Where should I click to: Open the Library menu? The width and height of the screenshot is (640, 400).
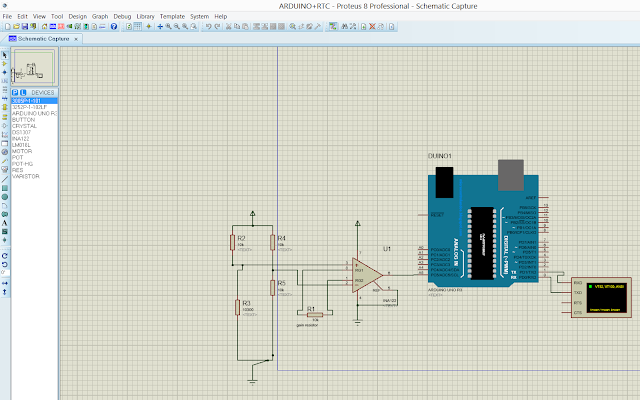(145, 16)
